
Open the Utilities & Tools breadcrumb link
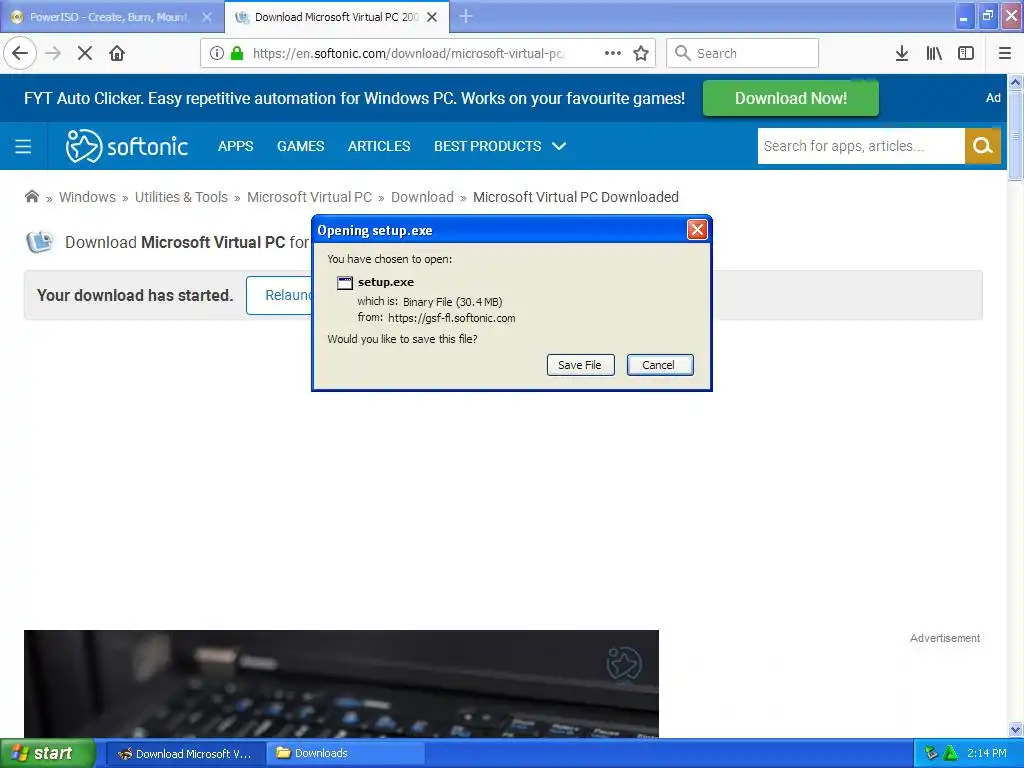point(181,197)
